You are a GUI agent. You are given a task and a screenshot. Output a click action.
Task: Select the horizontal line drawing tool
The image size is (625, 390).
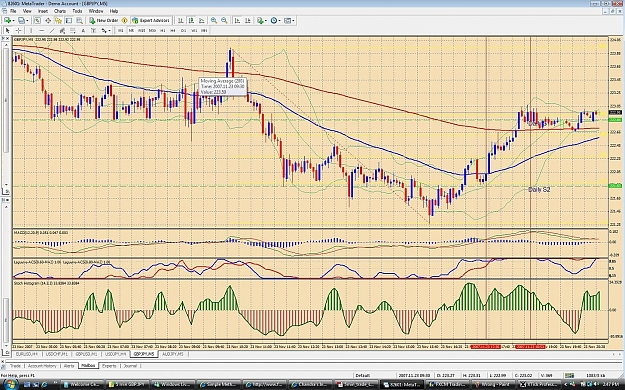click(41, 30)
